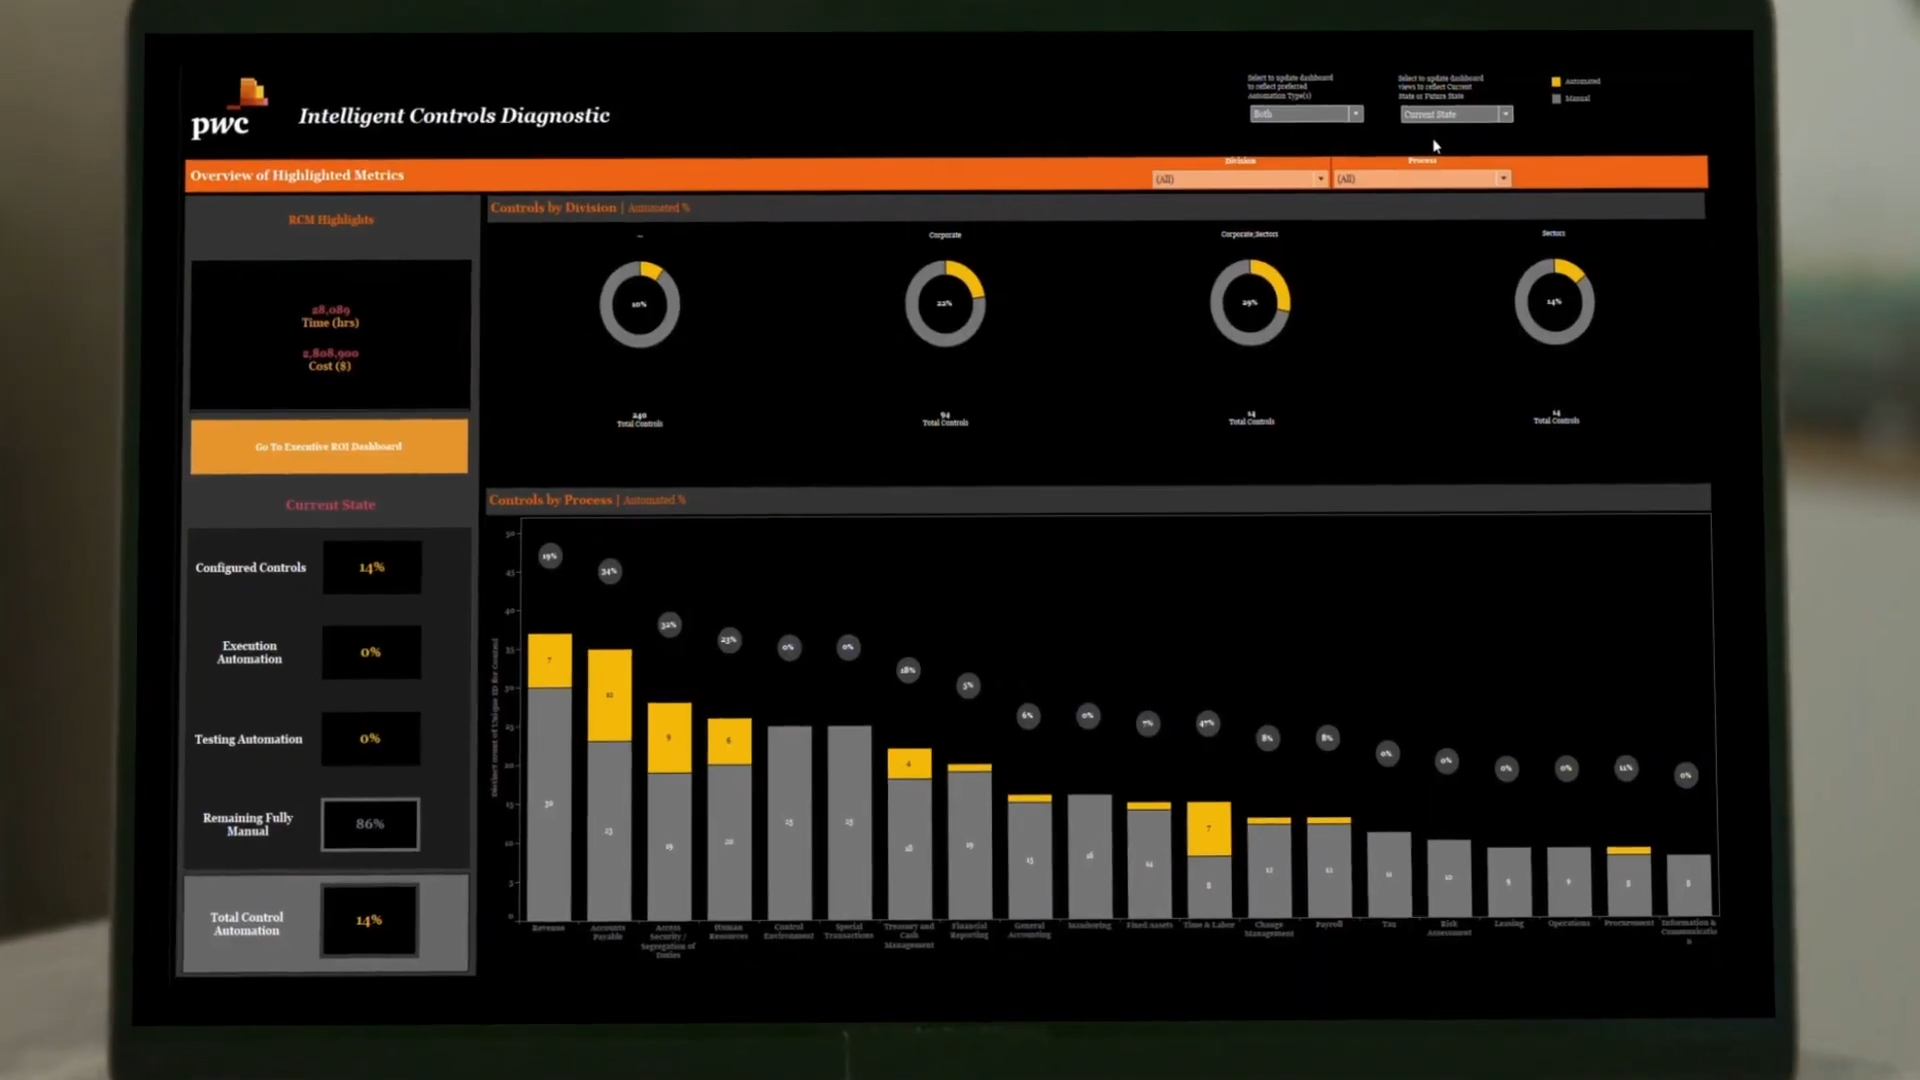The height and width of the screenshot is (1080, 1920).
Task: Click yellow automated segment of Accounts Payable bar
Action: [609, 695]
